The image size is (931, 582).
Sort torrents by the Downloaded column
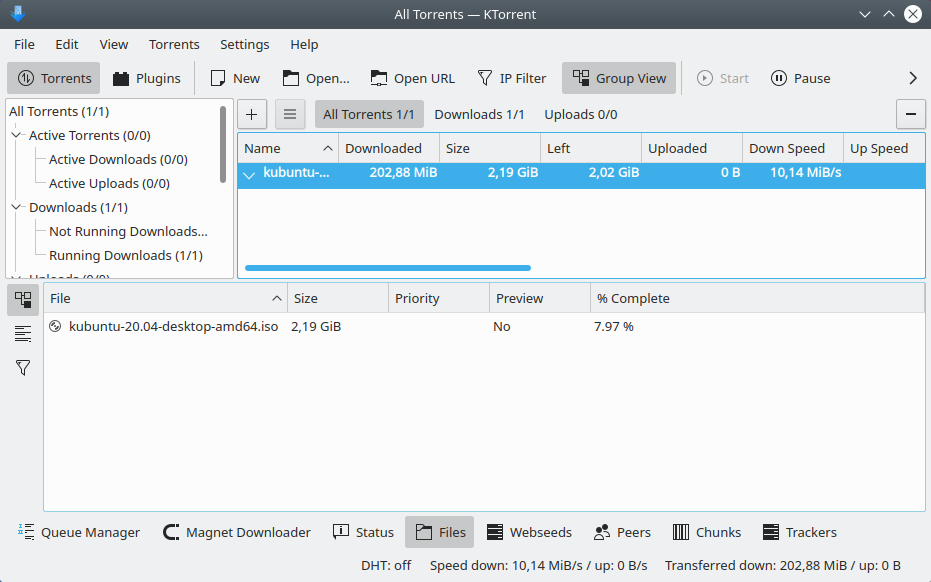tap(389, 148)
